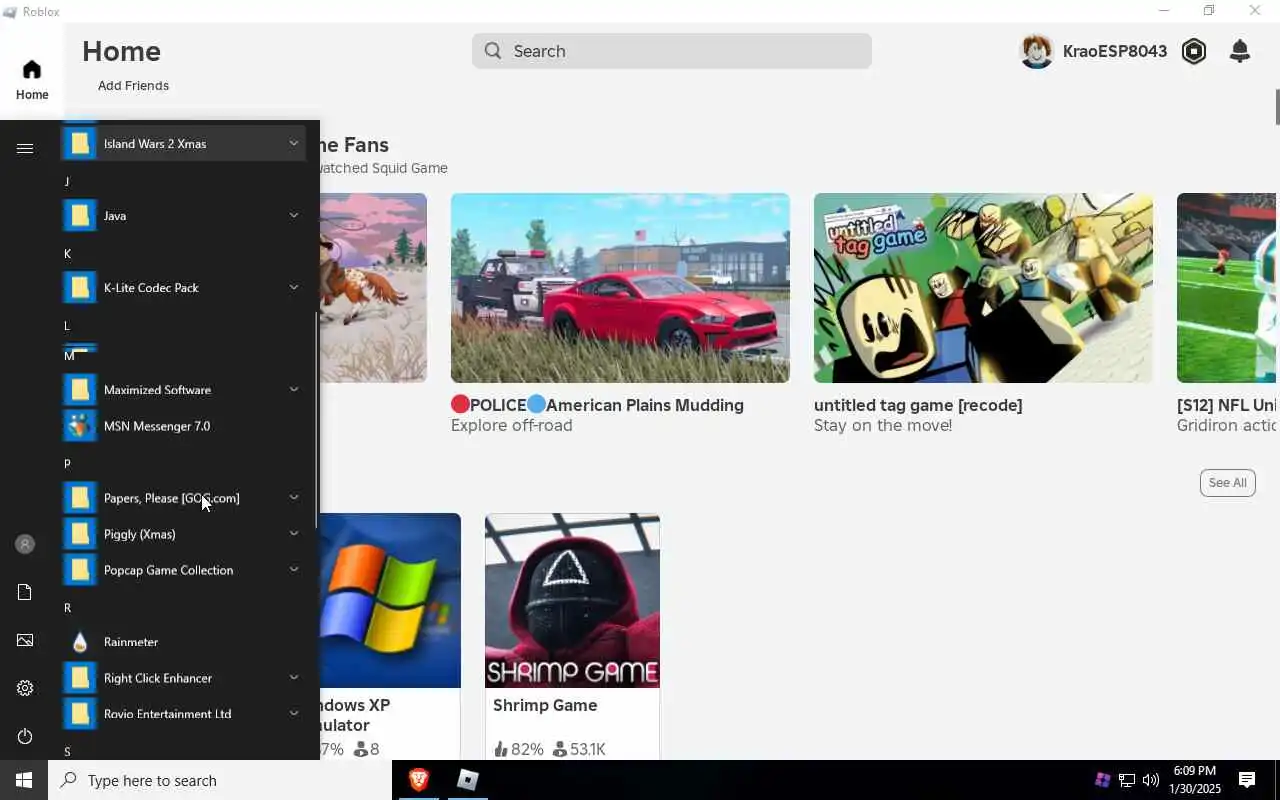Jump to the letter P header
Viewport: 1280px width, 800px height.
(67, 464)
